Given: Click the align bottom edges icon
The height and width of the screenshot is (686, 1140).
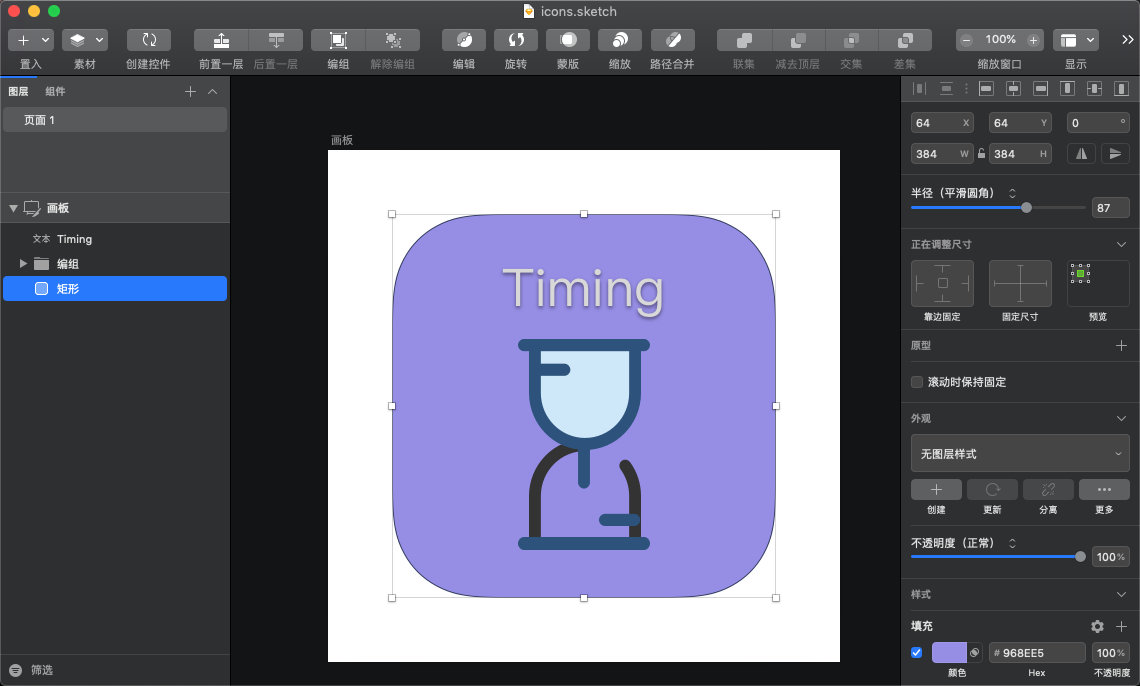Looking at the screenshot, I should (x=1121, y=89).
